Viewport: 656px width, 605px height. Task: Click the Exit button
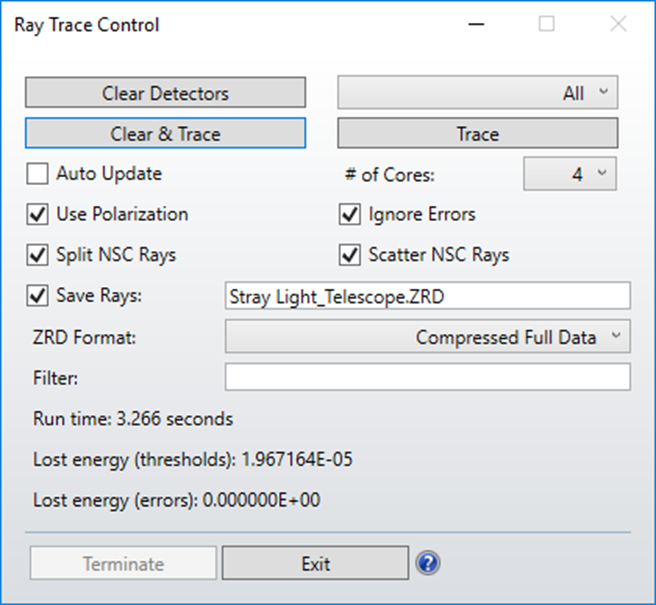coord(315,564)
